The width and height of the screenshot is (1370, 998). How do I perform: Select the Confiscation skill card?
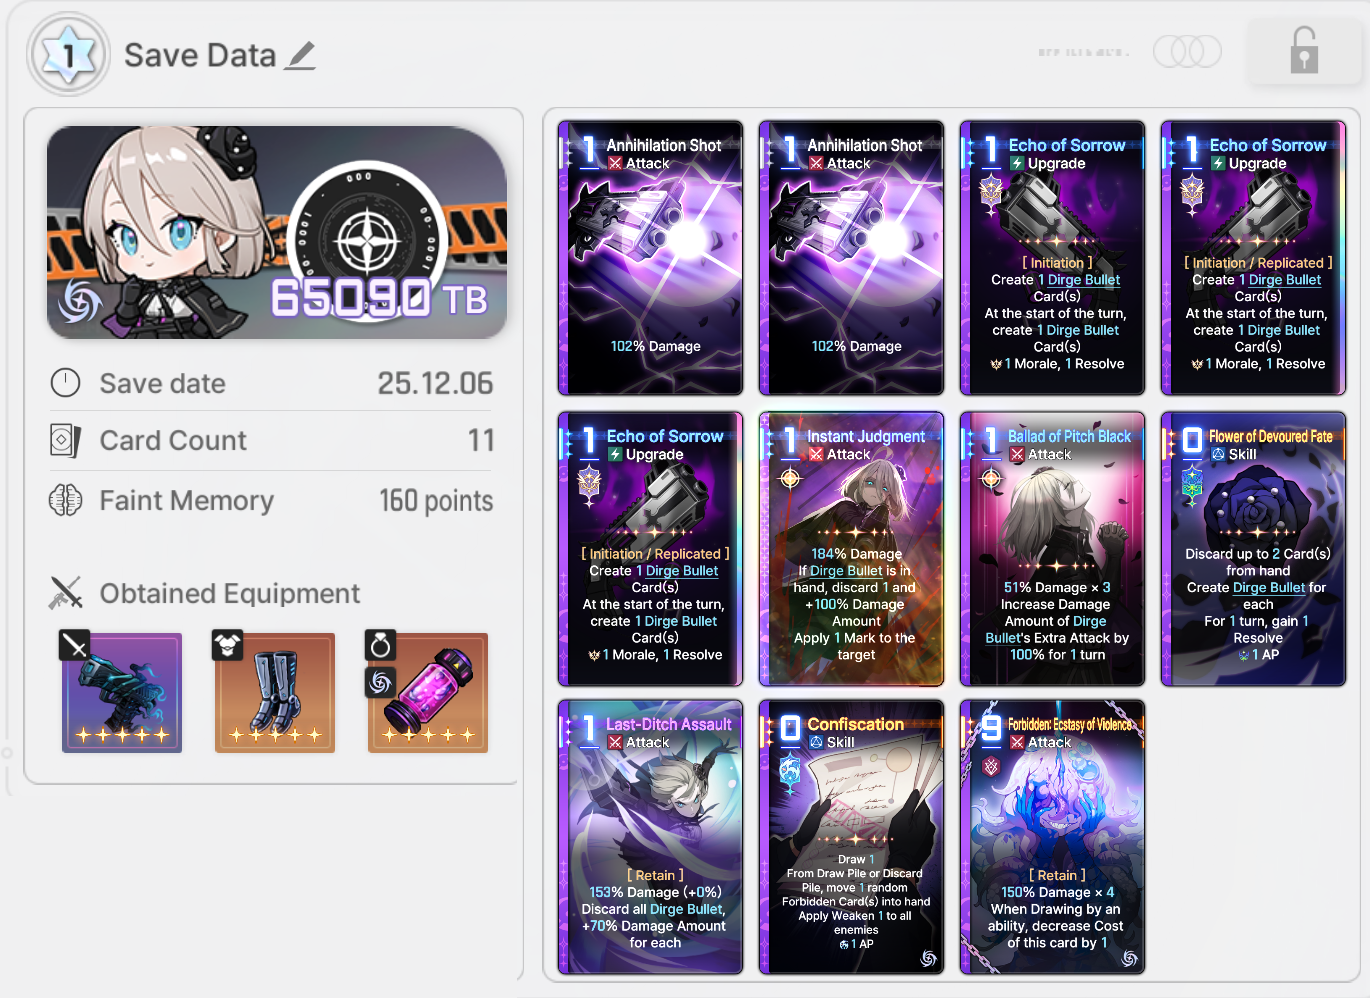851,837
